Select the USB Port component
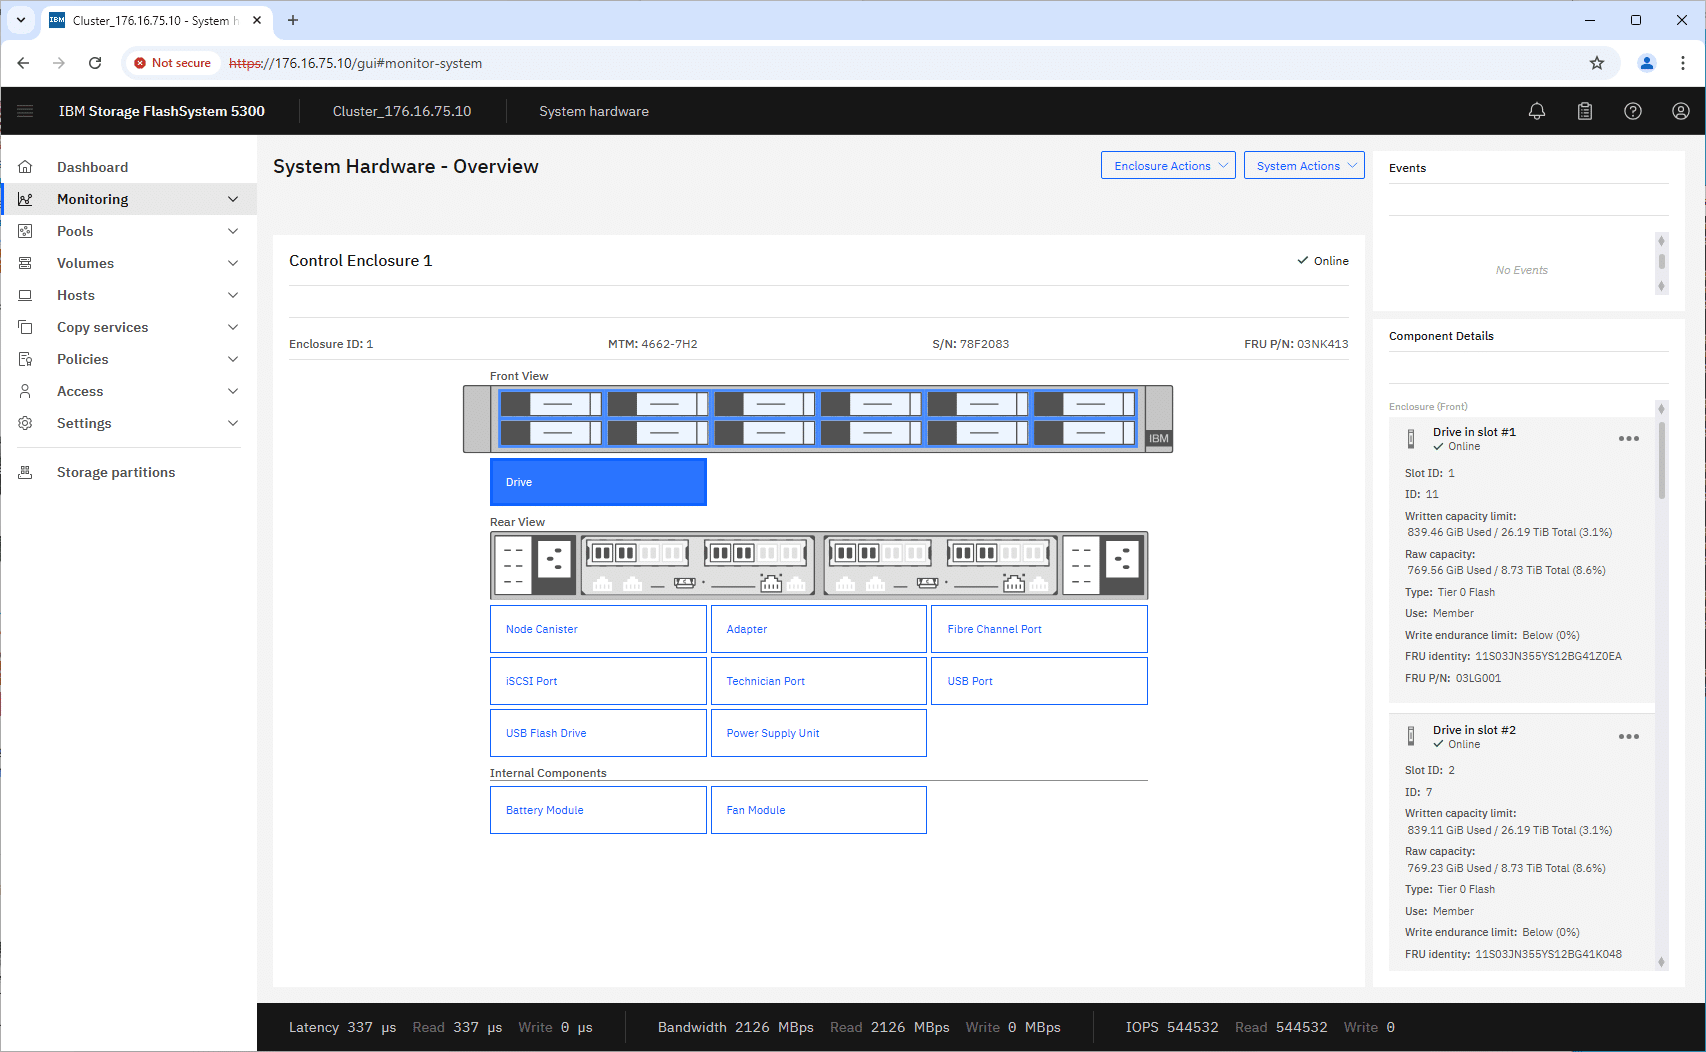This screenshot has width=1706, height=1052. coord(1039,681)
